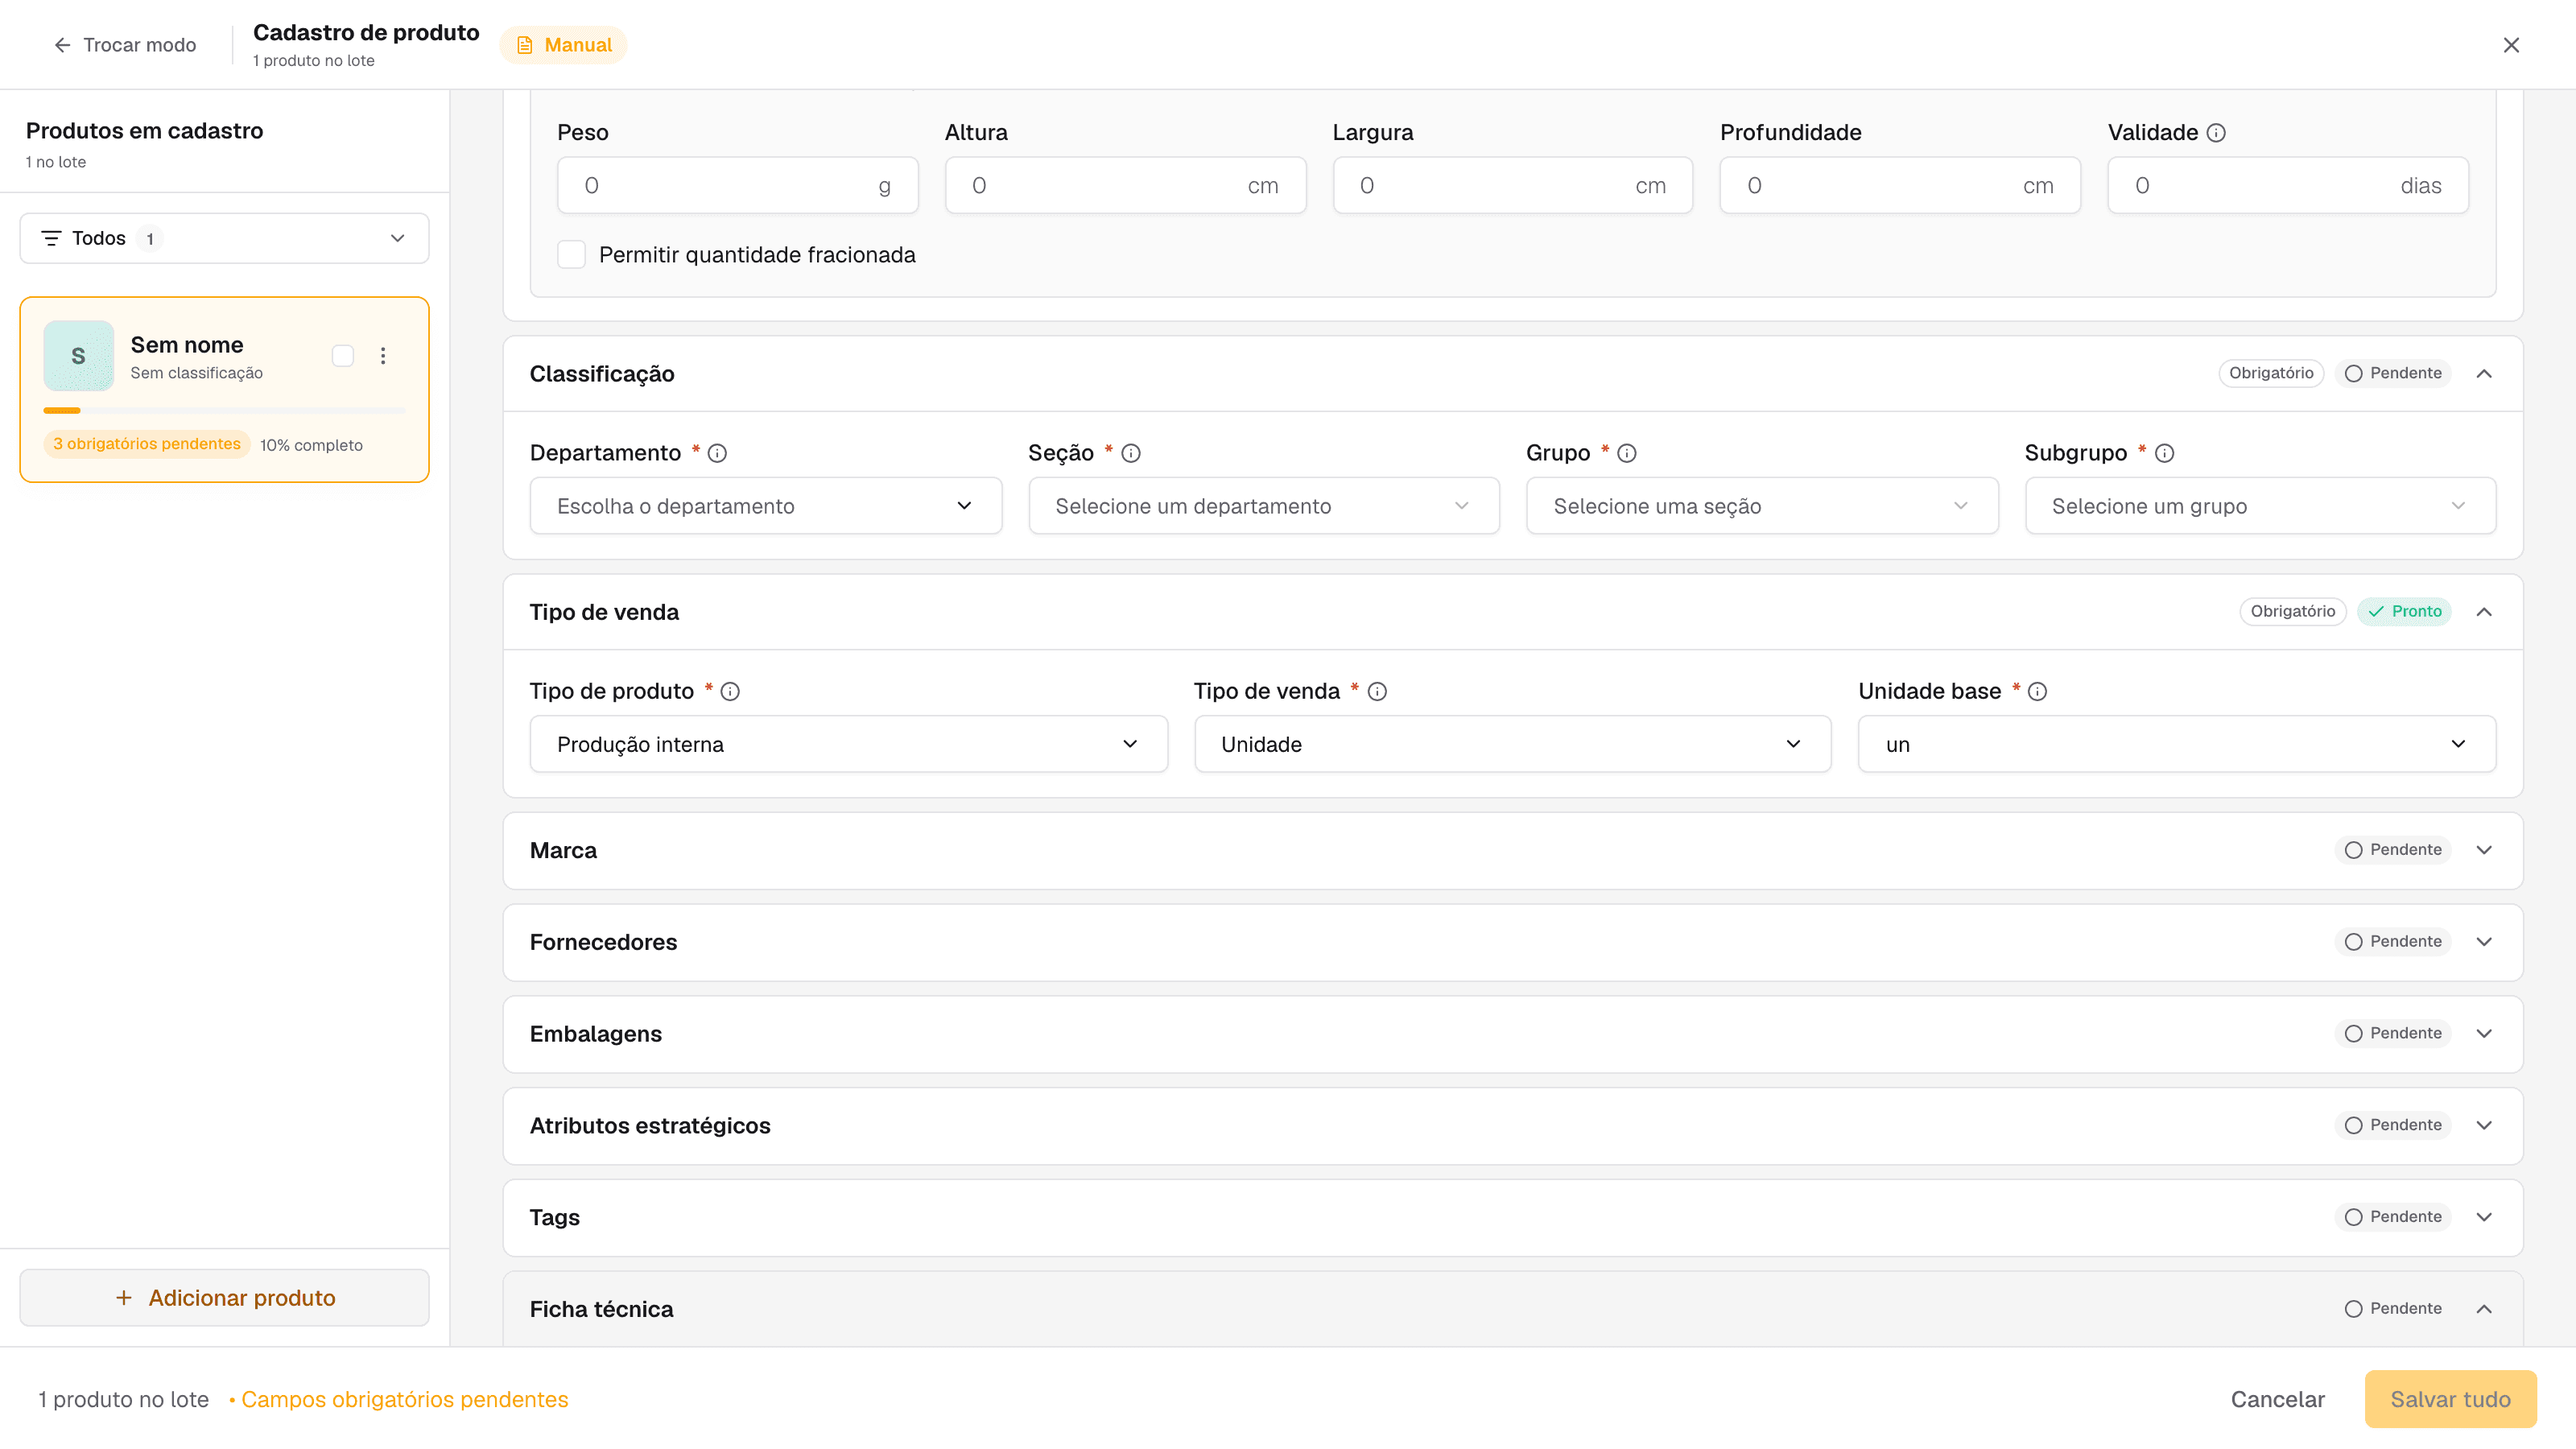
Task: Click the filter icon beside Todos
Action: pos(51,238)
